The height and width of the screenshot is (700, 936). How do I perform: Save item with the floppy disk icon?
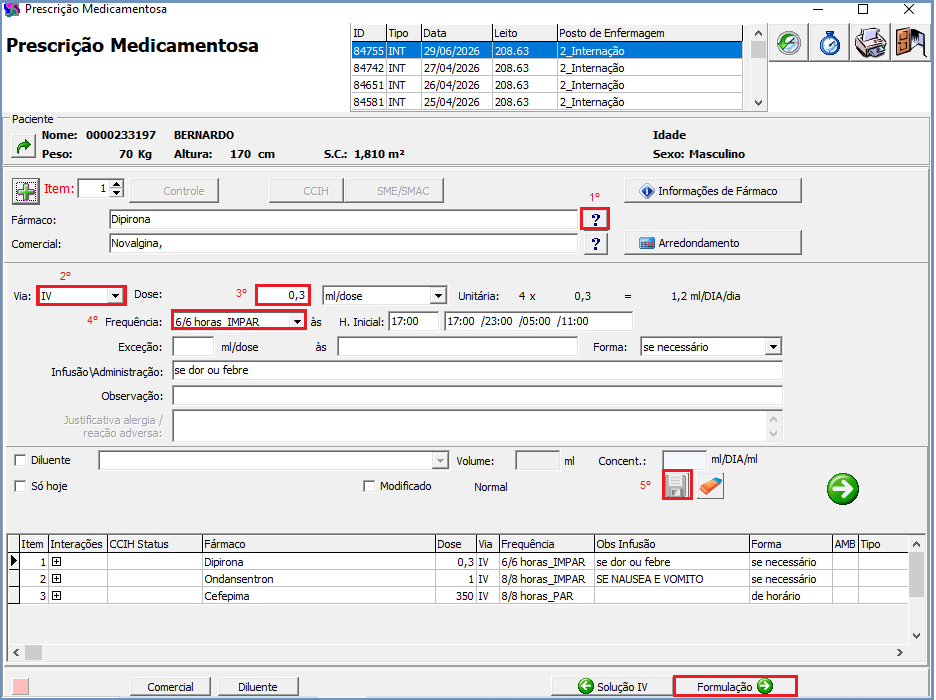(677, 485)
